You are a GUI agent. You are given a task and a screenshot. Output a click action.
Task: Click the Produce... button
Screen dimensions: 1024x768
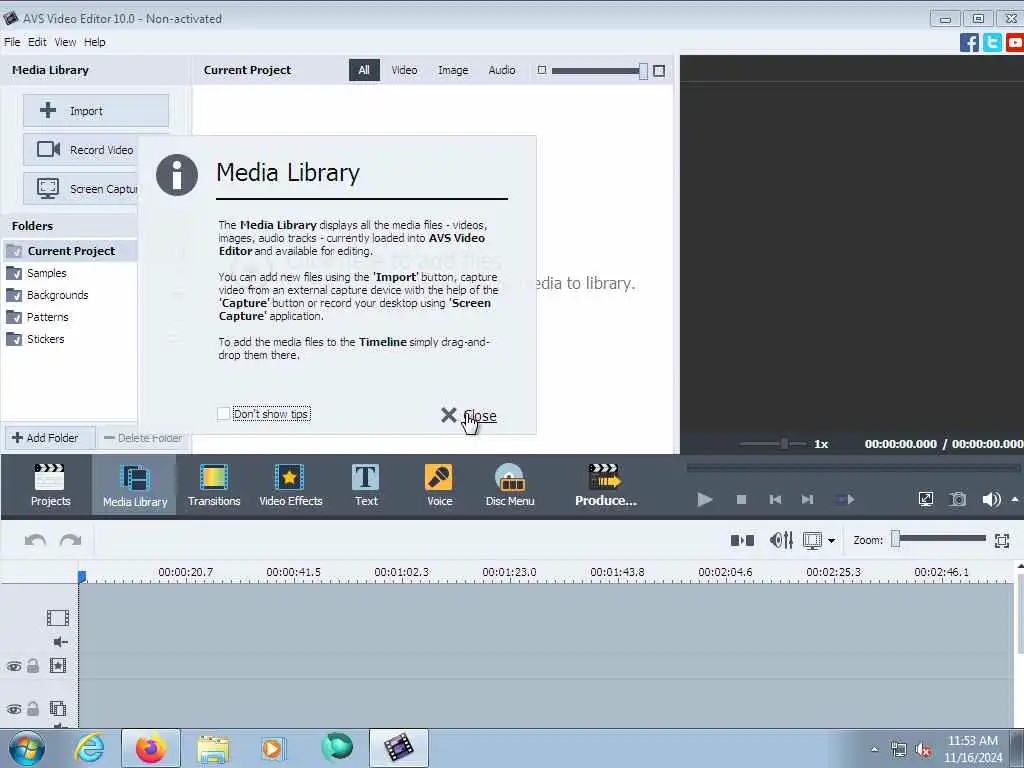click(605, 485)
